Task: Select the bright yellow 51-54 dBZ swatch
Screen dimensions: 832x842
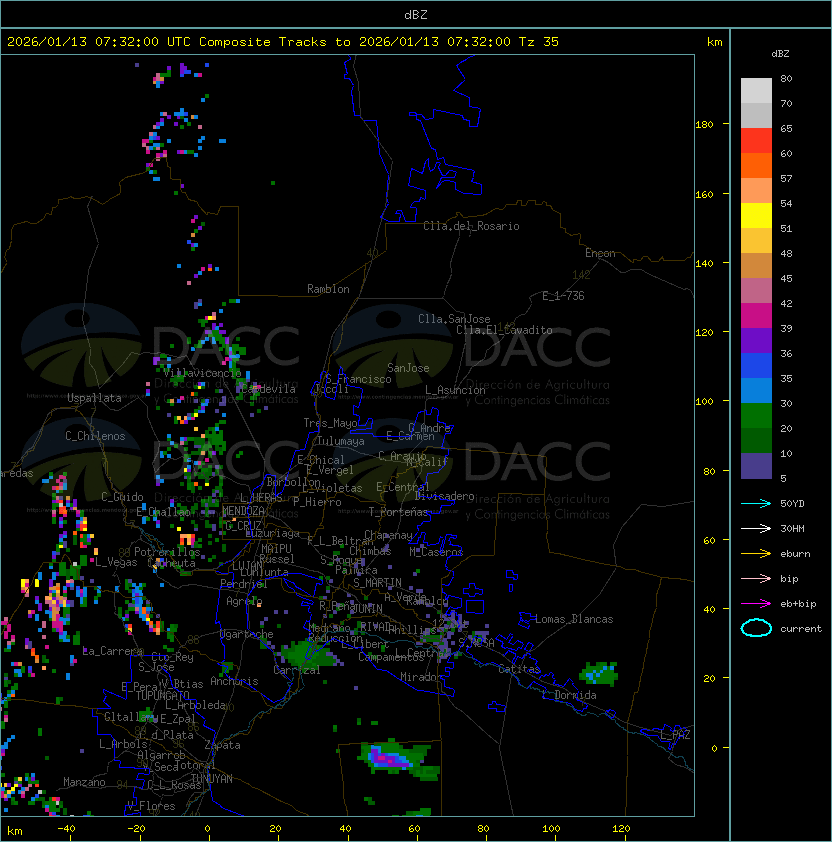Action: pyautogui.click(x=756, y=216)
